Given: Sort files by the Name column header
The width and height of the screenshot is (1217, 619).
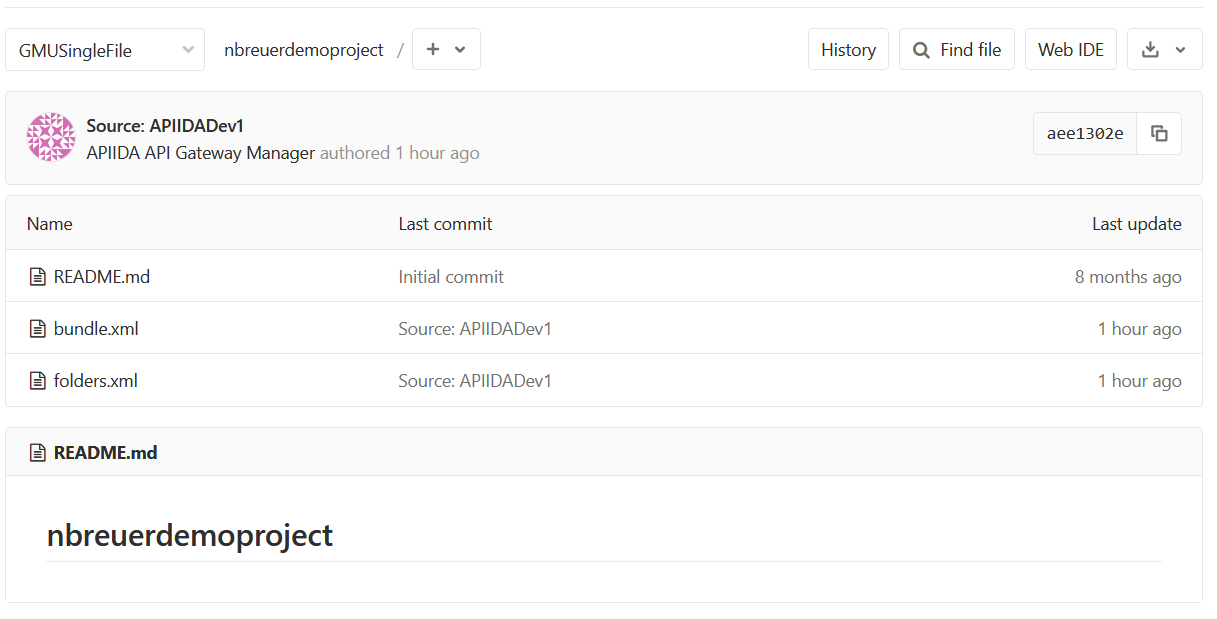Looking at the screenshot, I should coord(49,223).
